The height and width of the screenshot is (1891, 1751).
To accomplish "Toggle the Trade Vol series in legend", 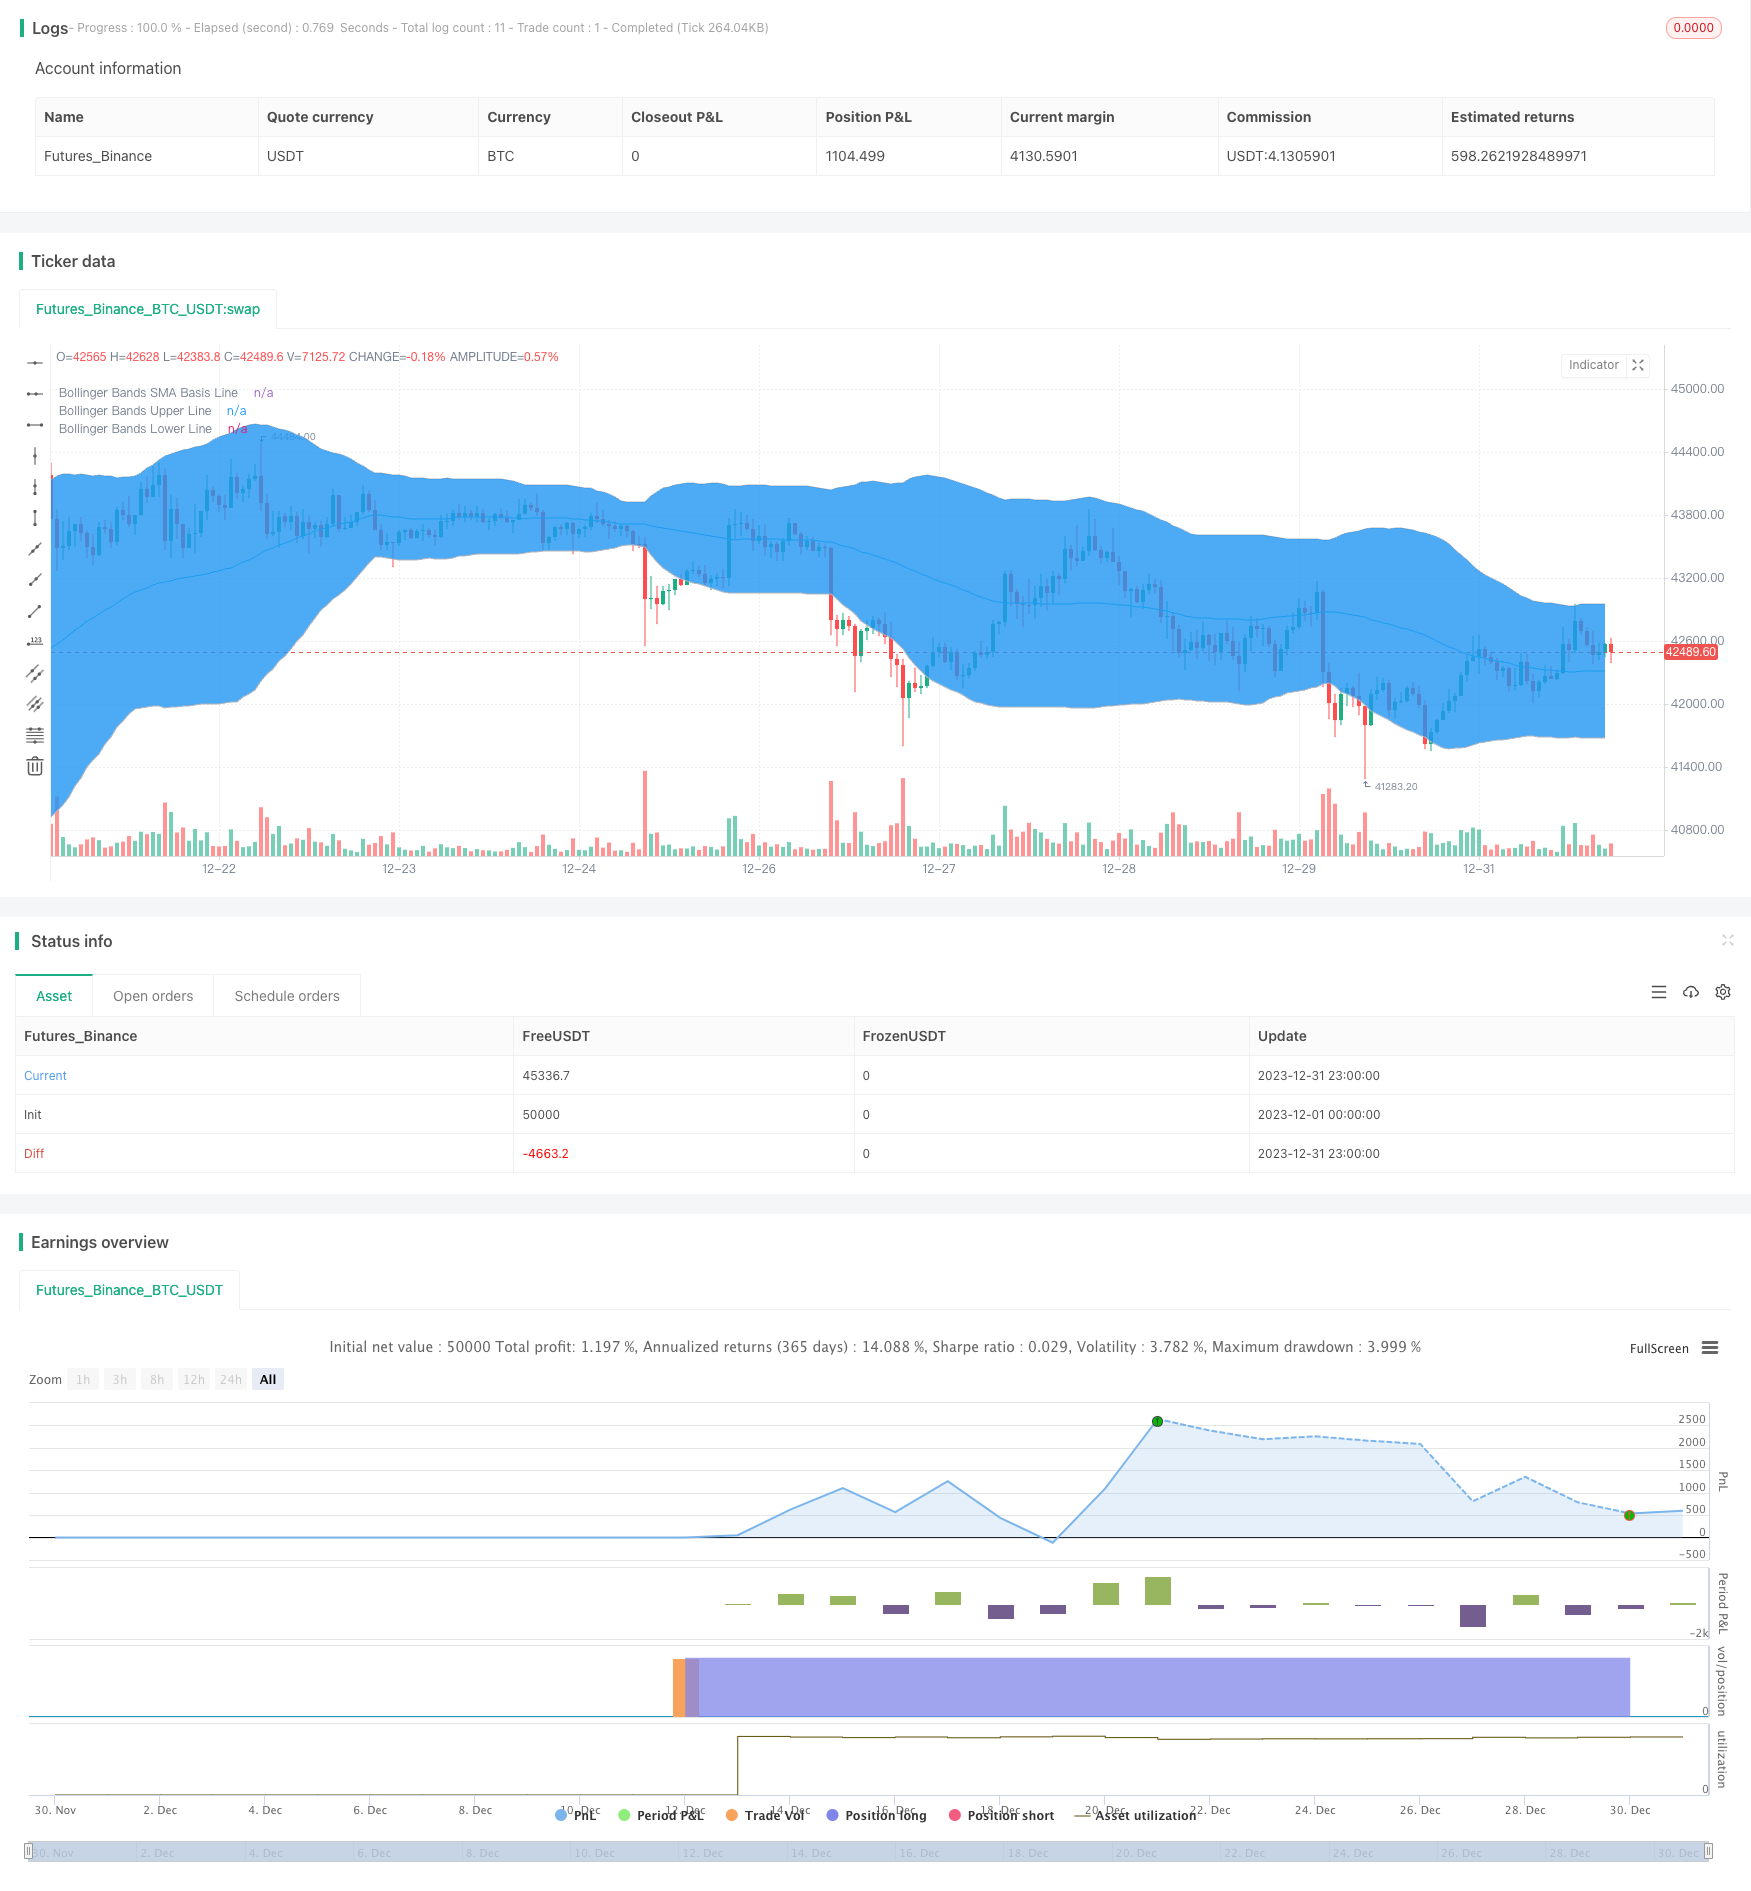I will pos(765,1815).
